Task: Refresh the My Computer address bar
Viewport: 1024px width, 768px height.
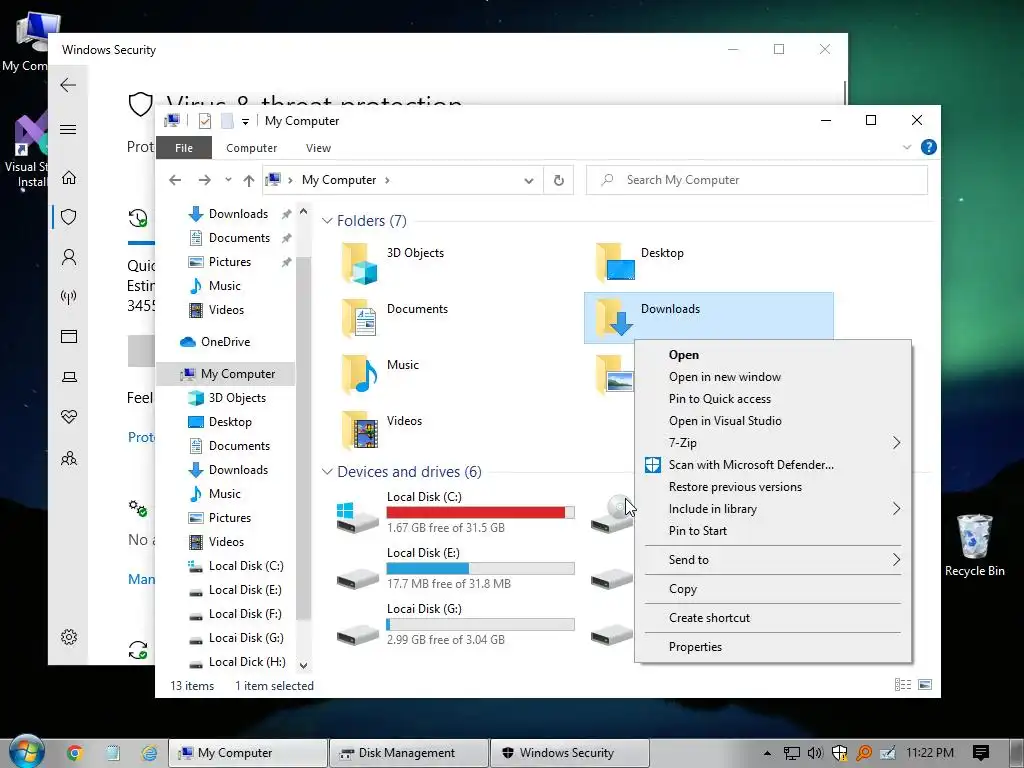Action: [x=558, y=180]
